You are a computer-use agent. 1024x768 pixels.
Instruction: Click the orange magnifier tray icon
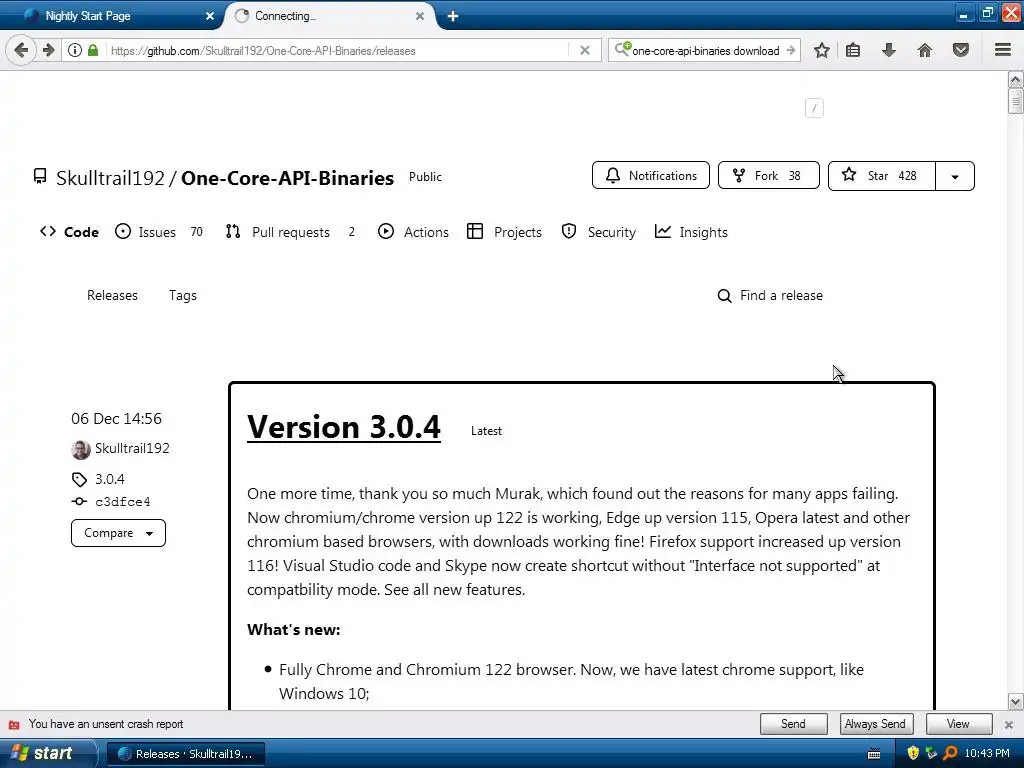[x=950, y=753]
